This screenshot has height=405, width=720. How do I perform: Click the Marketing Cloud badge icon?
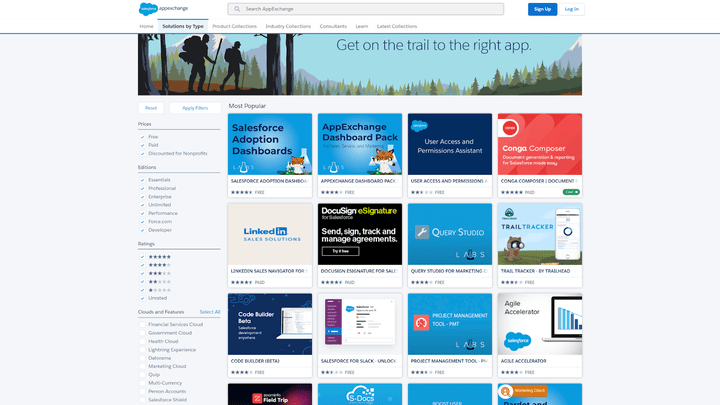(x=506, y=391)
